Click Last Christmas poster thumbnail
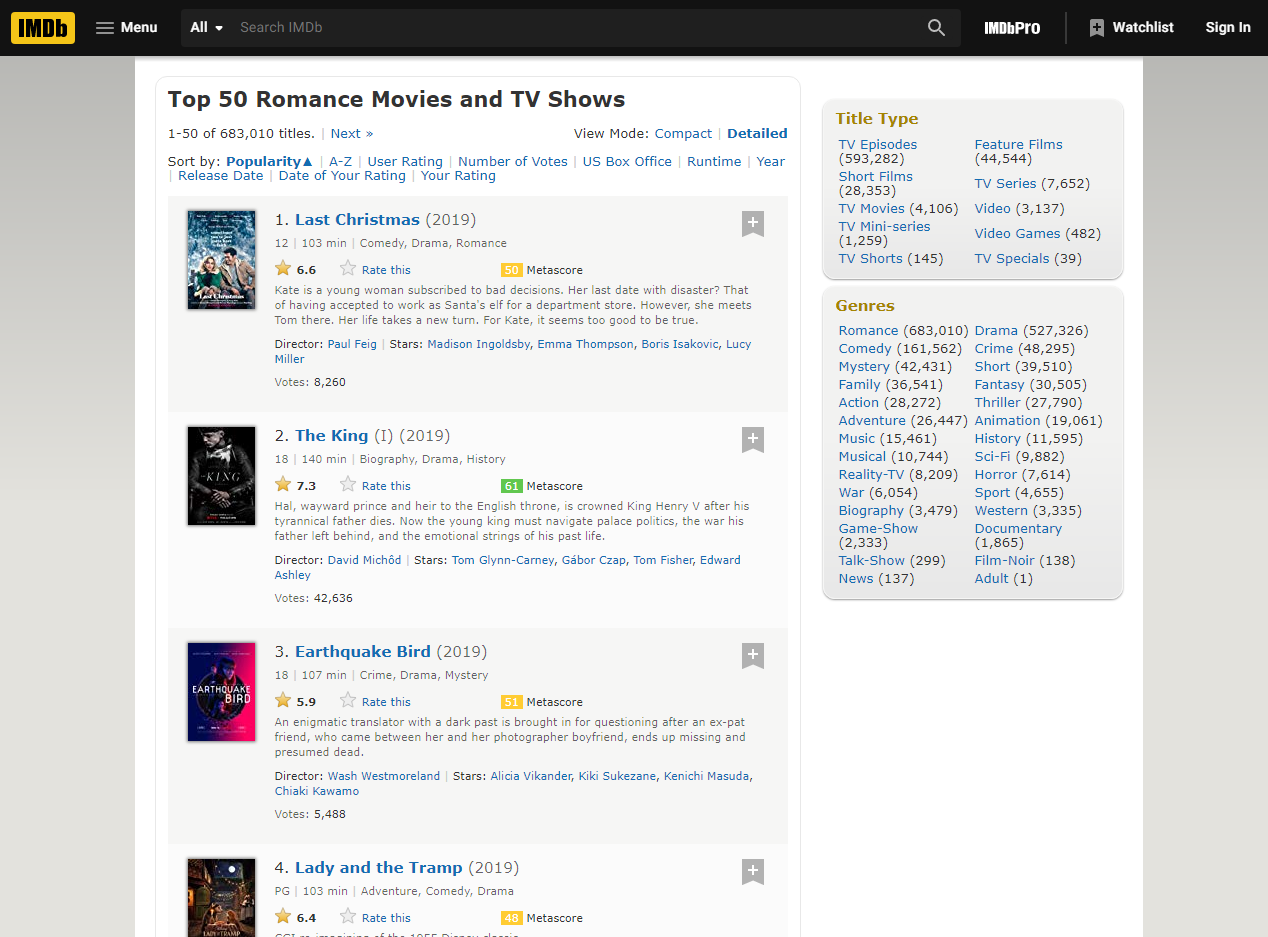This screenshot has height=937, width=1268. coord(221,260)
